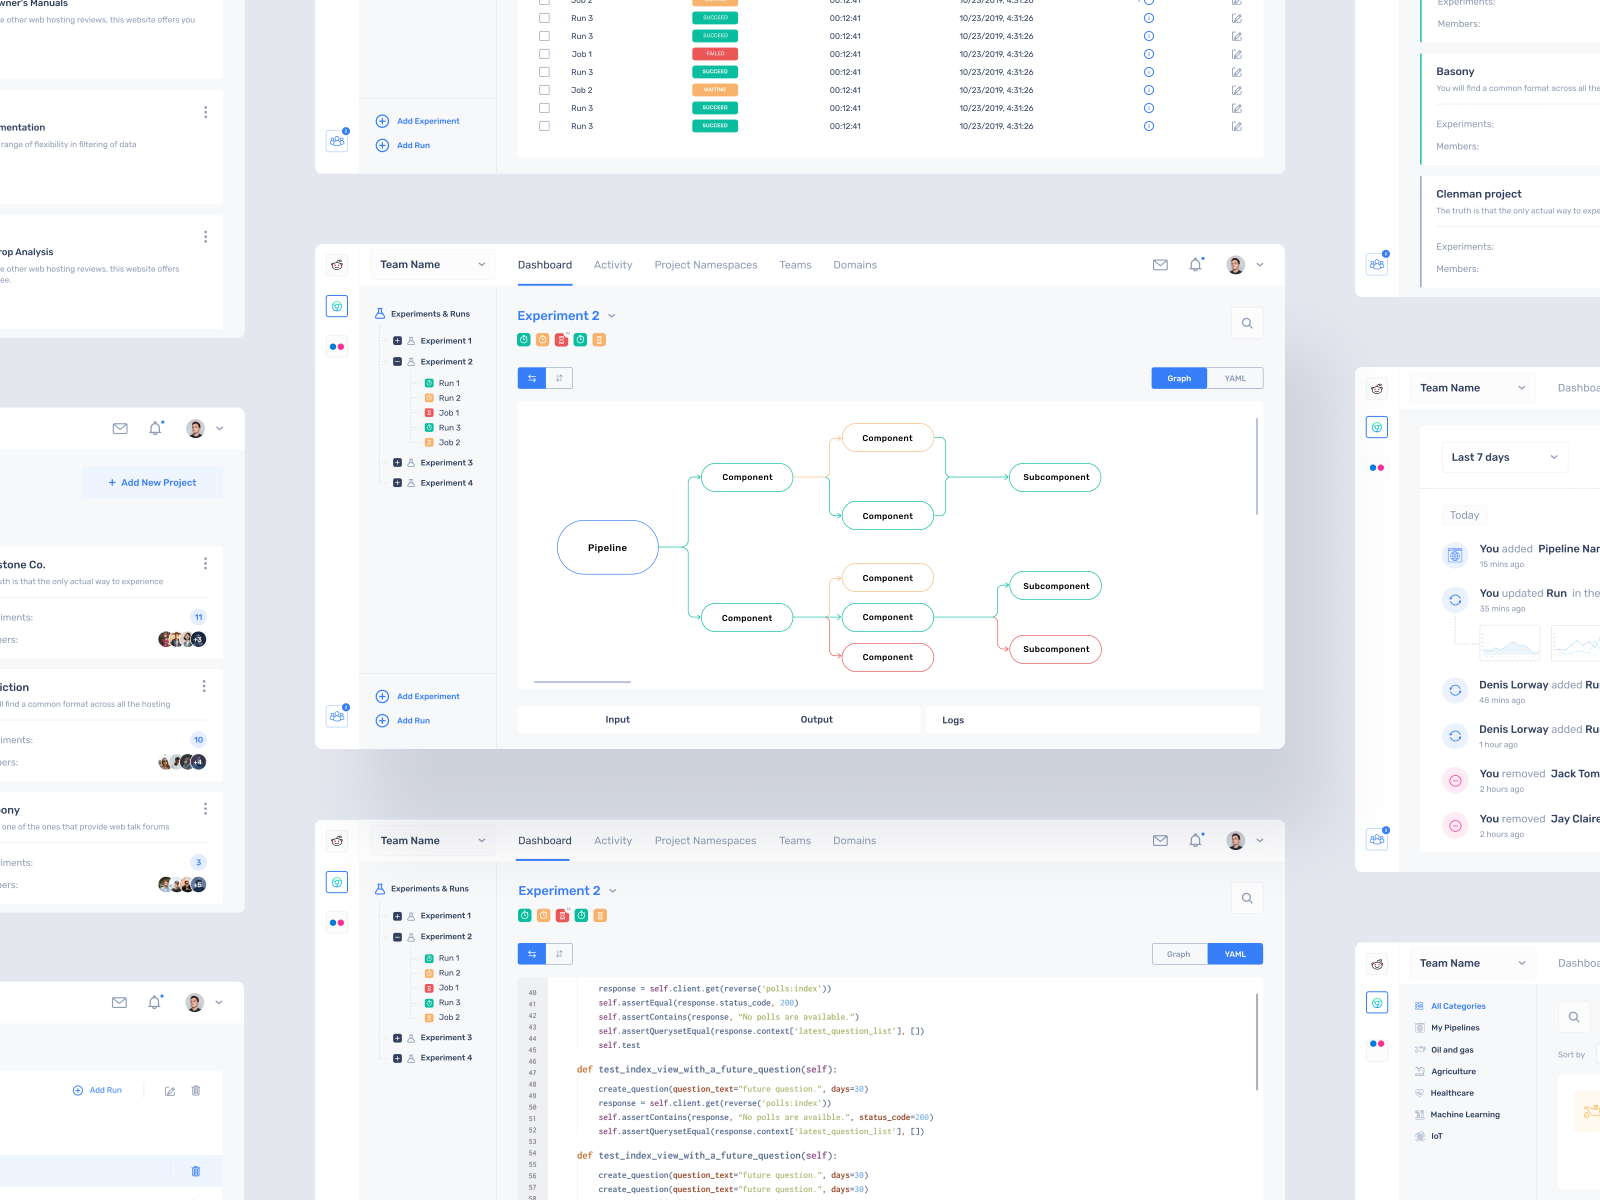The width and height of the screenshot is (1600, 1200).
Task: Switch to the Activity tab
Action: coord(613,264)
